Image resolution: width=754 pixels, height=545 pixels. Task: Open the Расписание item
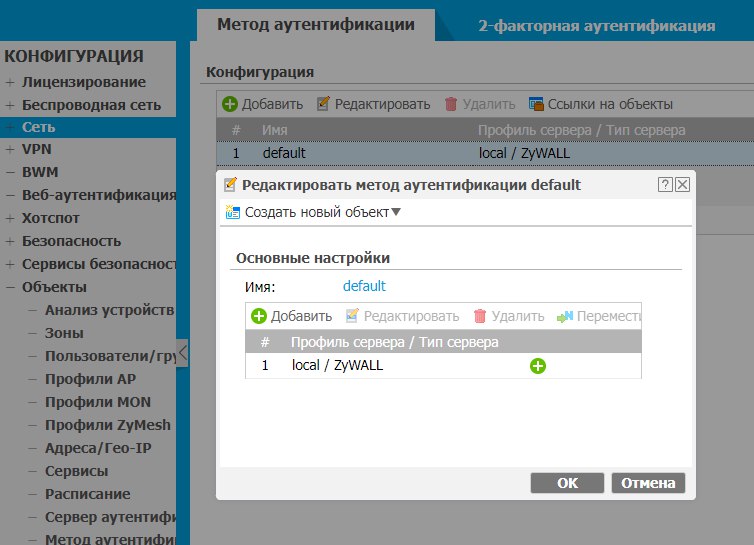(x=88, y=494)
